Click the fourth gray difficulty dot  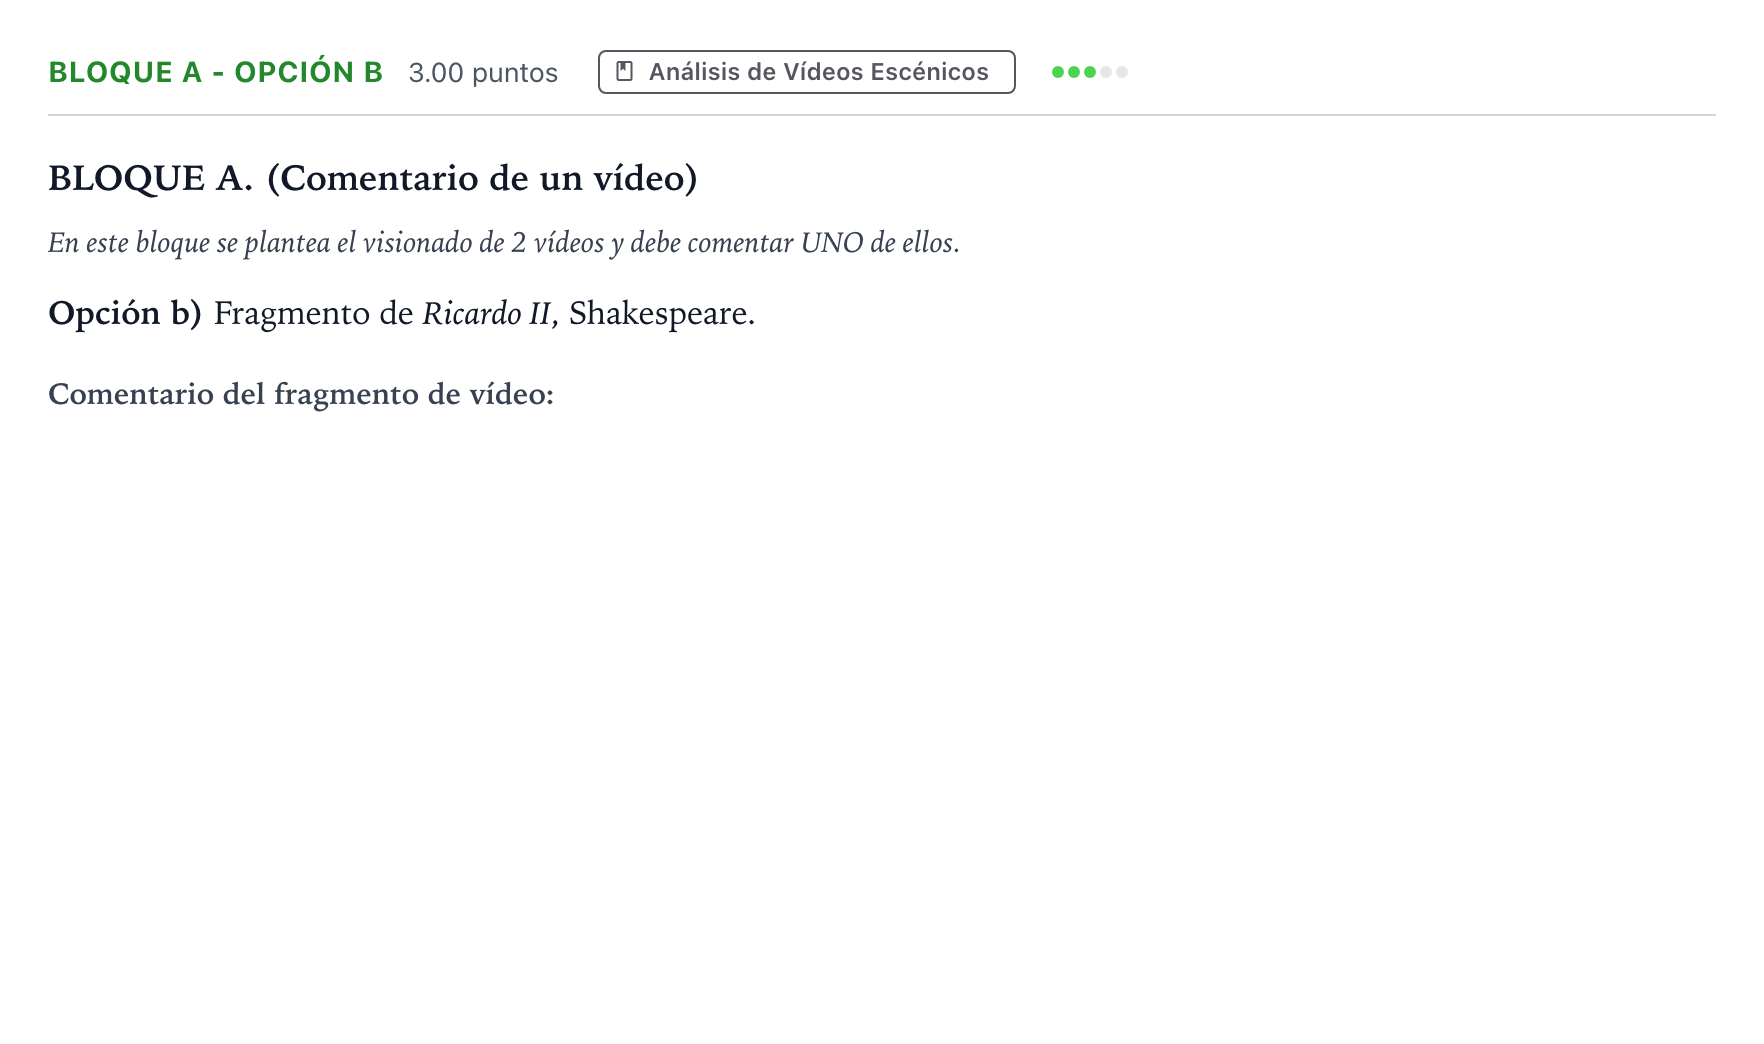coord(1106,72)
